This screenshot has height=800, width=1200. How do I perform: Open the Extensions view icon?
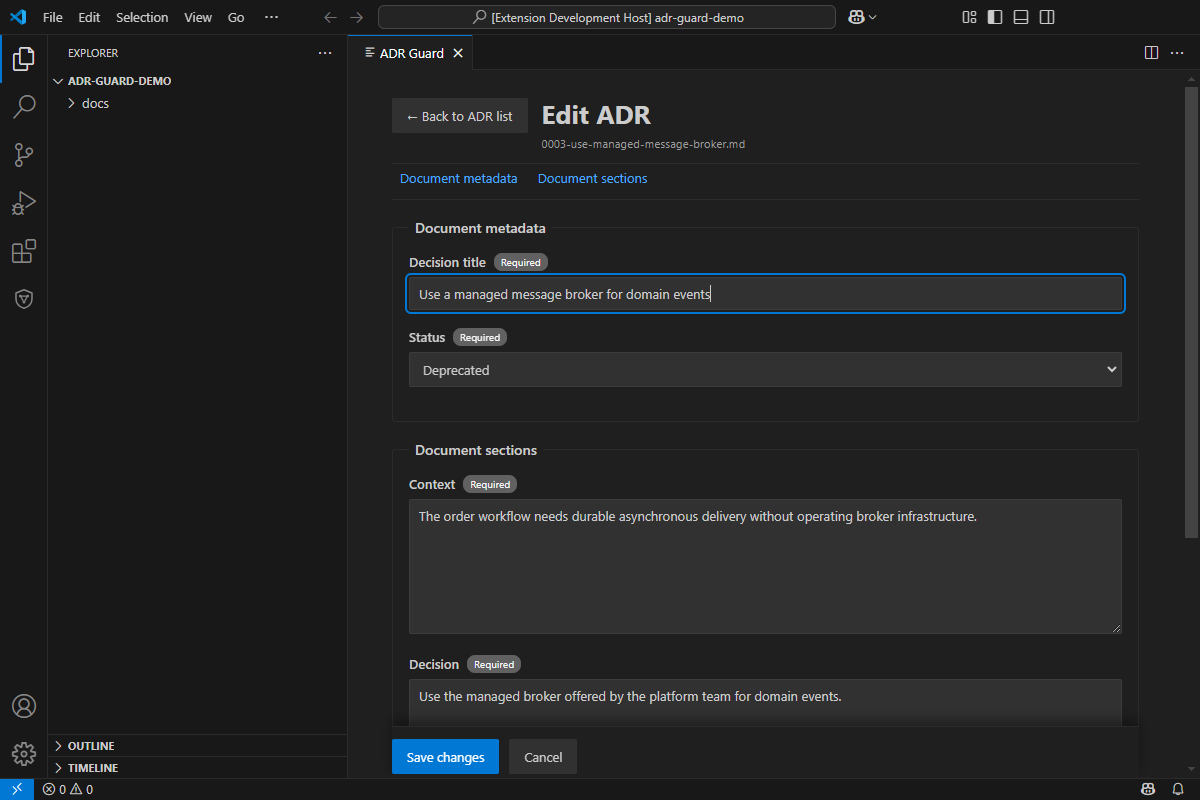pyautogui.click(x=24, y=251)
